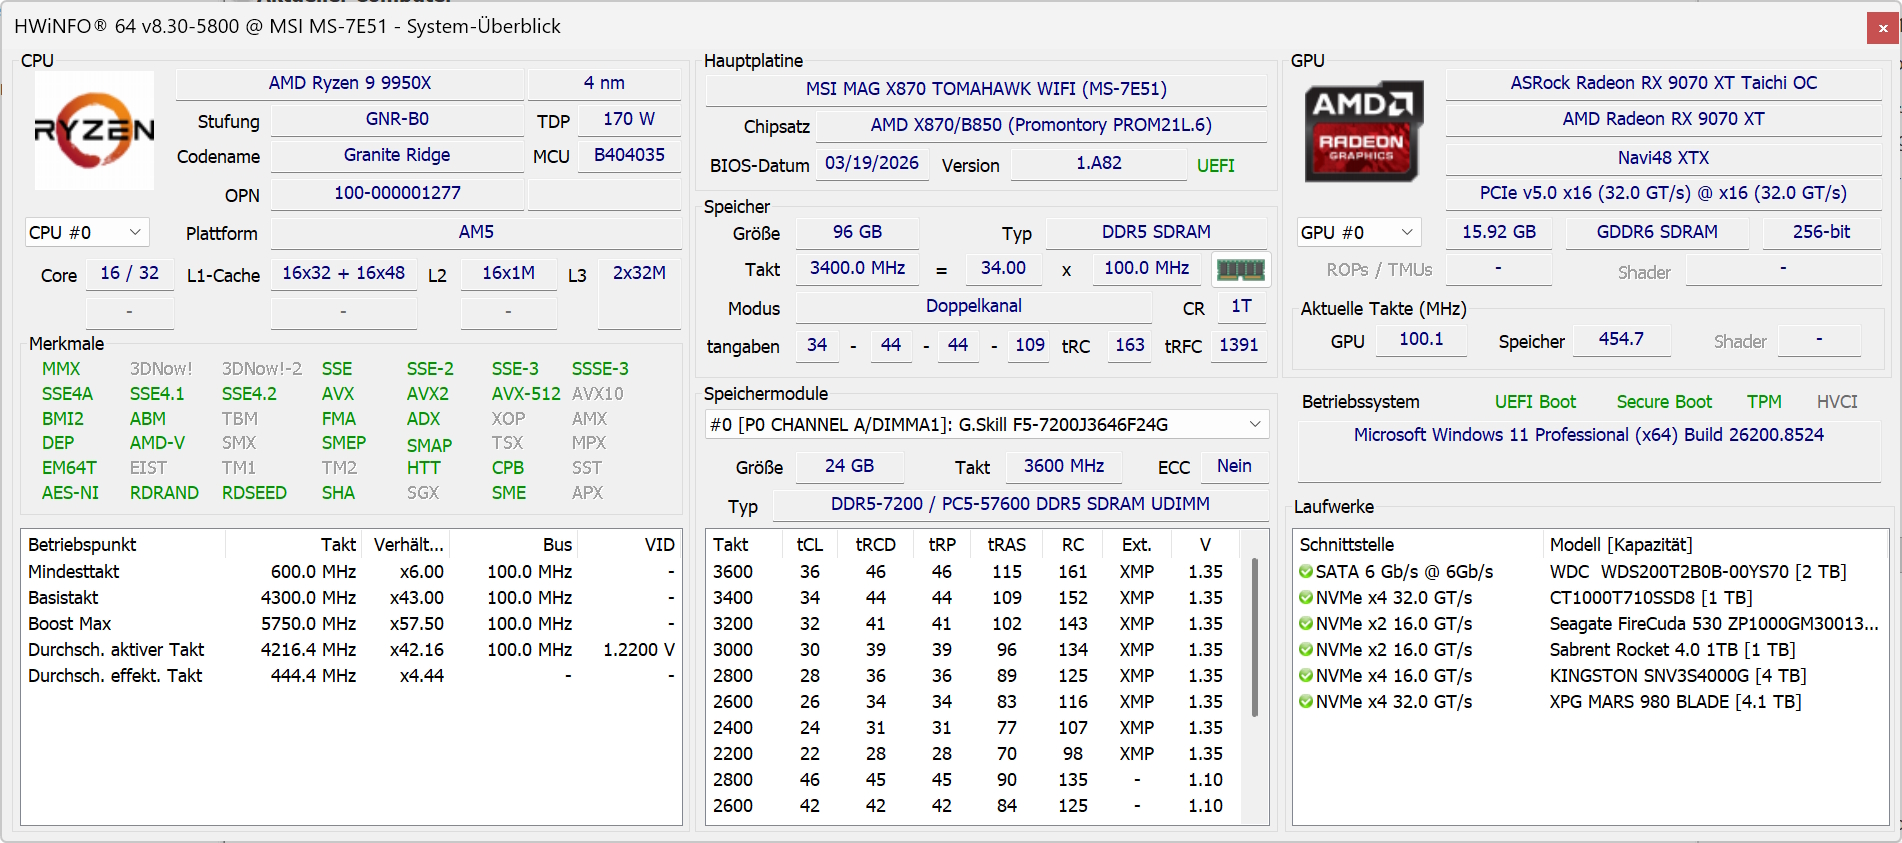Click the Navi48 XTX field
Image resolution: width=1902 pixels, height=843 pixels.
click(1664, 158)
